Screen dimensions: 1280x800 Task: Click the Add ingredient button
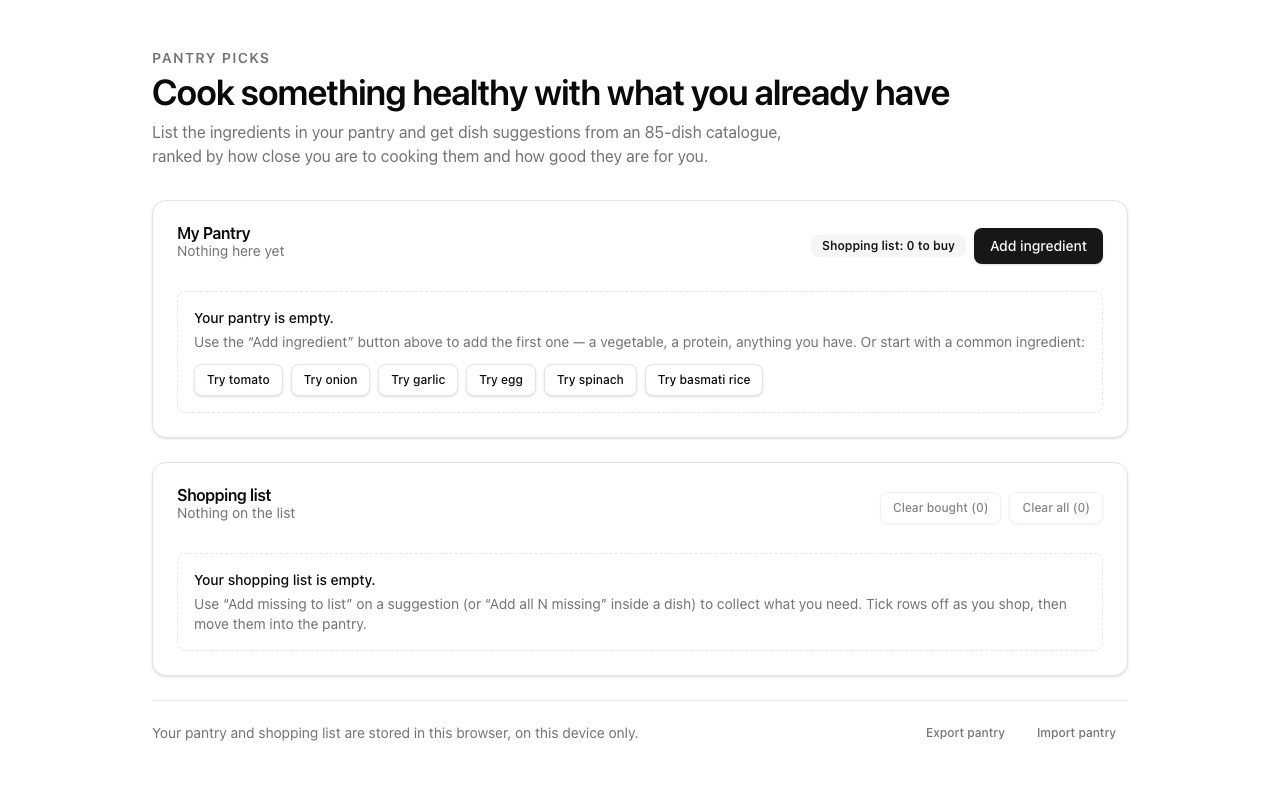pos(1038,246)
